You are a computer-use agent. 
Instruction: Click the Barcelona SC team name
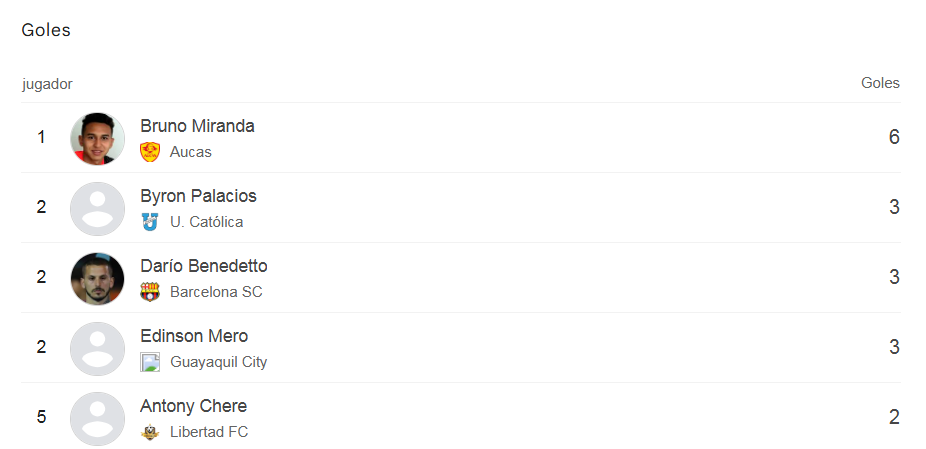pyautogui.click(x=216, y=292)
